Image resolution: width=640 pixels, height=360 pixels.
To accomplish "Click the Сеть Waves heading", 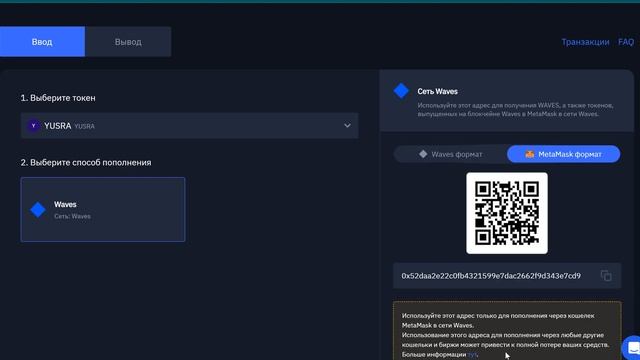I will point(437,91).
